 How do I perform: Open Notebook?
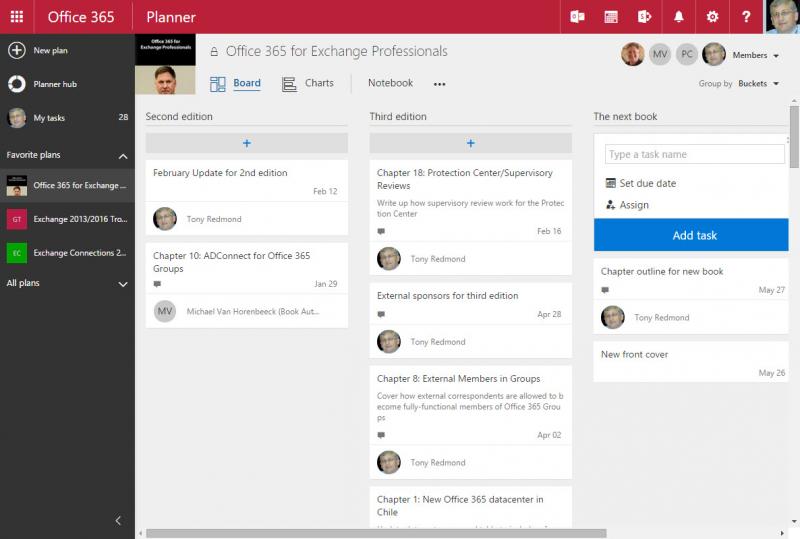click(x=390, y=83)
